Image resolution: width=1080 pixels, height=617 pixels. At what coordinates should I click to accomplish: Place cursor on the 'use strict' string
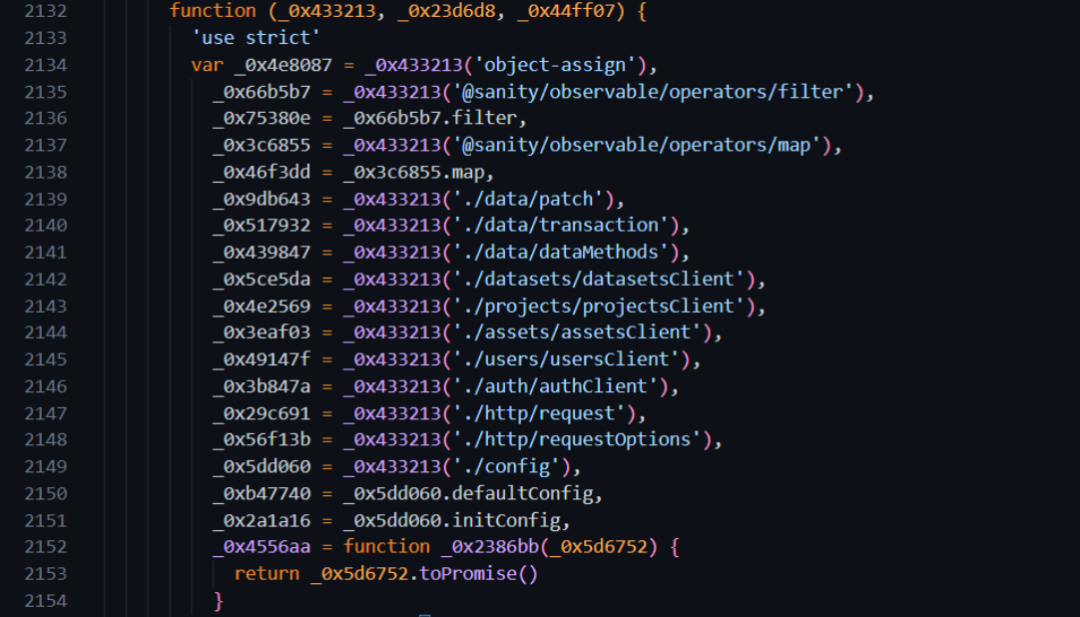[x=256, y=38]
